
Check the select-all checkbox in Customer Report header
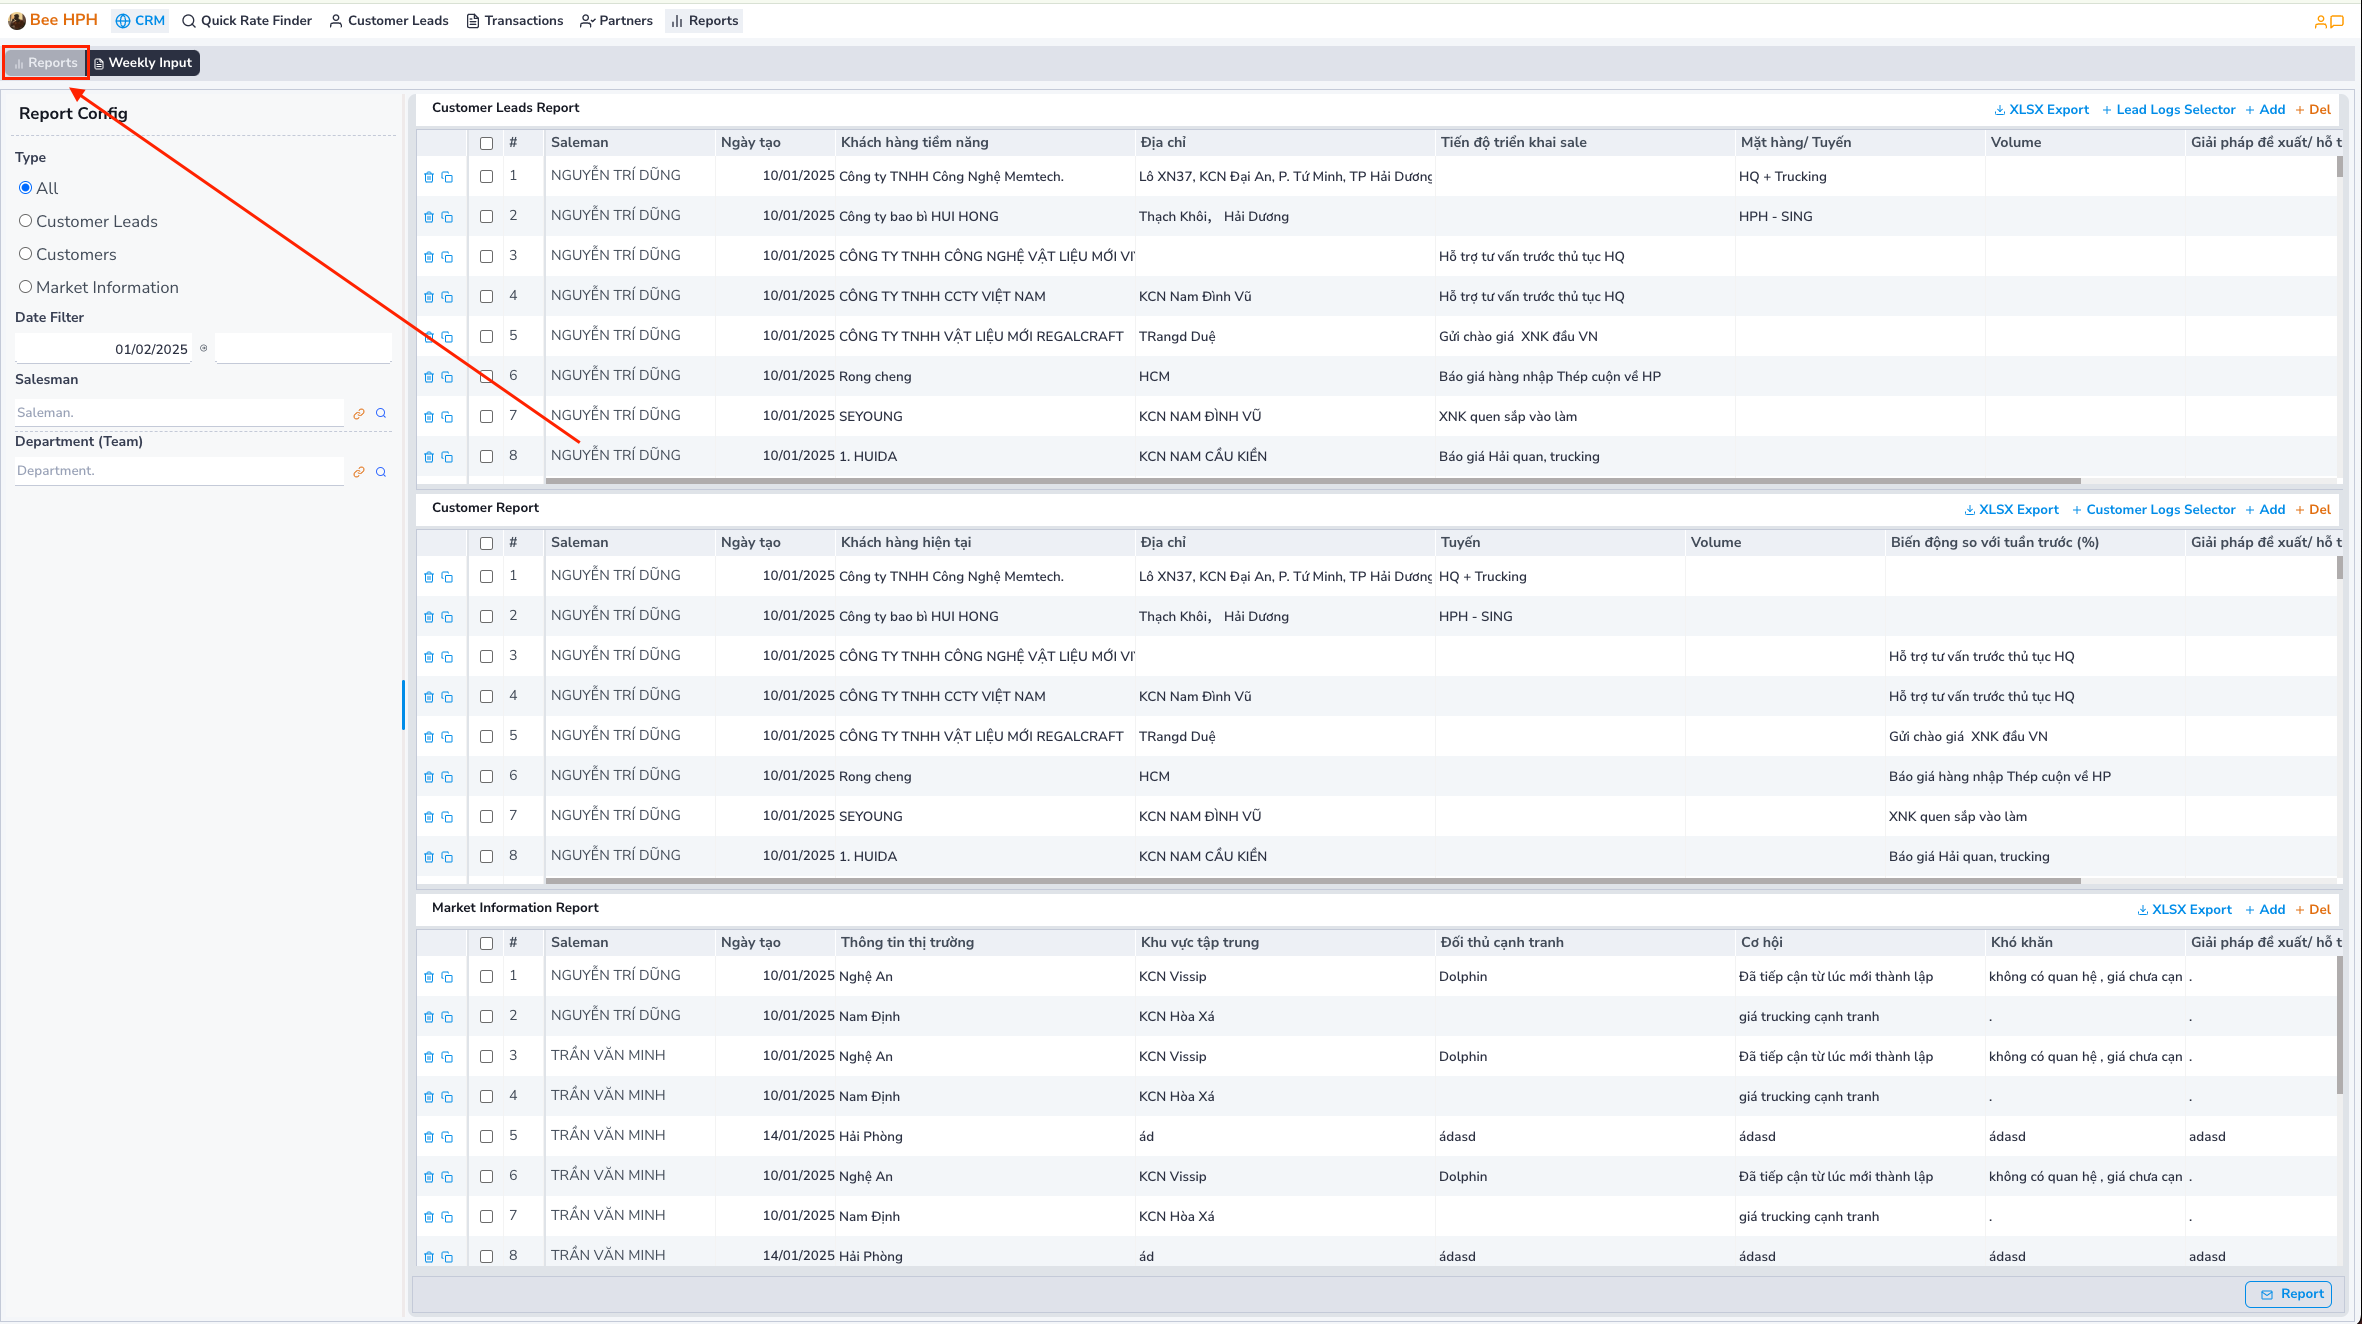coord(487,542)
